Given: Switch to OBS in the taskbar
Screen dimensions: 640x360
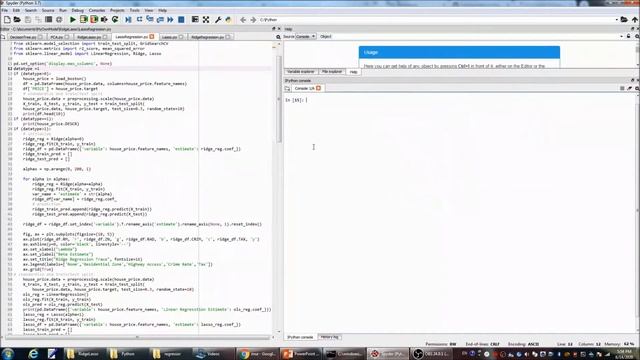Looking at the screenshot, I should click(431, 354).
